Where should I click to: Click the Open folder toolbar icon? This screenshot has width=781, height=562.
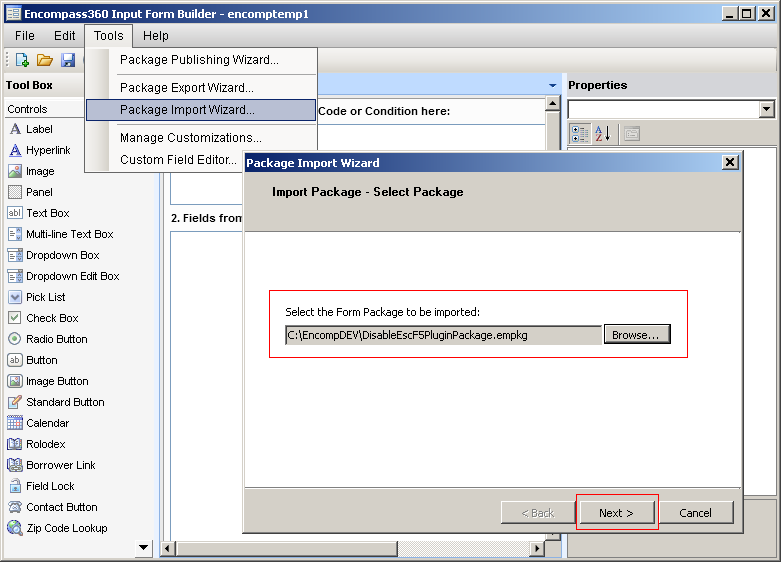(44, 60)
